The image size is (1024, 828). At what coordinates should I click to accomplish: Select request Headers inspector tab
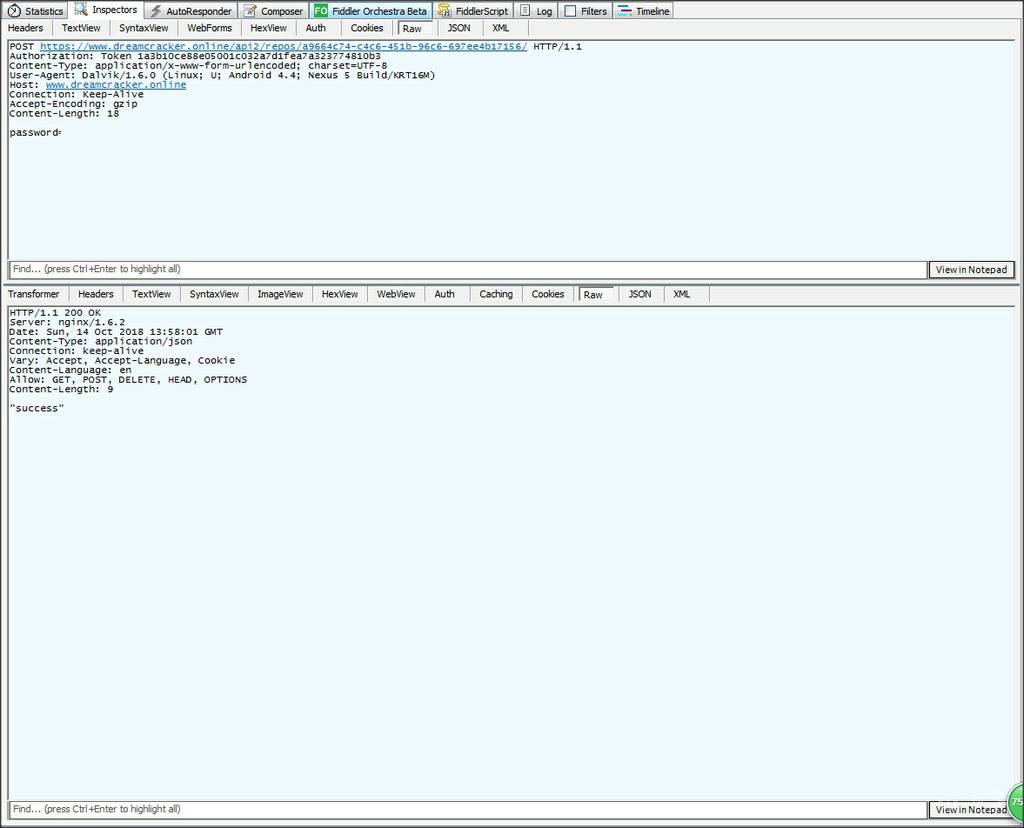[25, 28]
